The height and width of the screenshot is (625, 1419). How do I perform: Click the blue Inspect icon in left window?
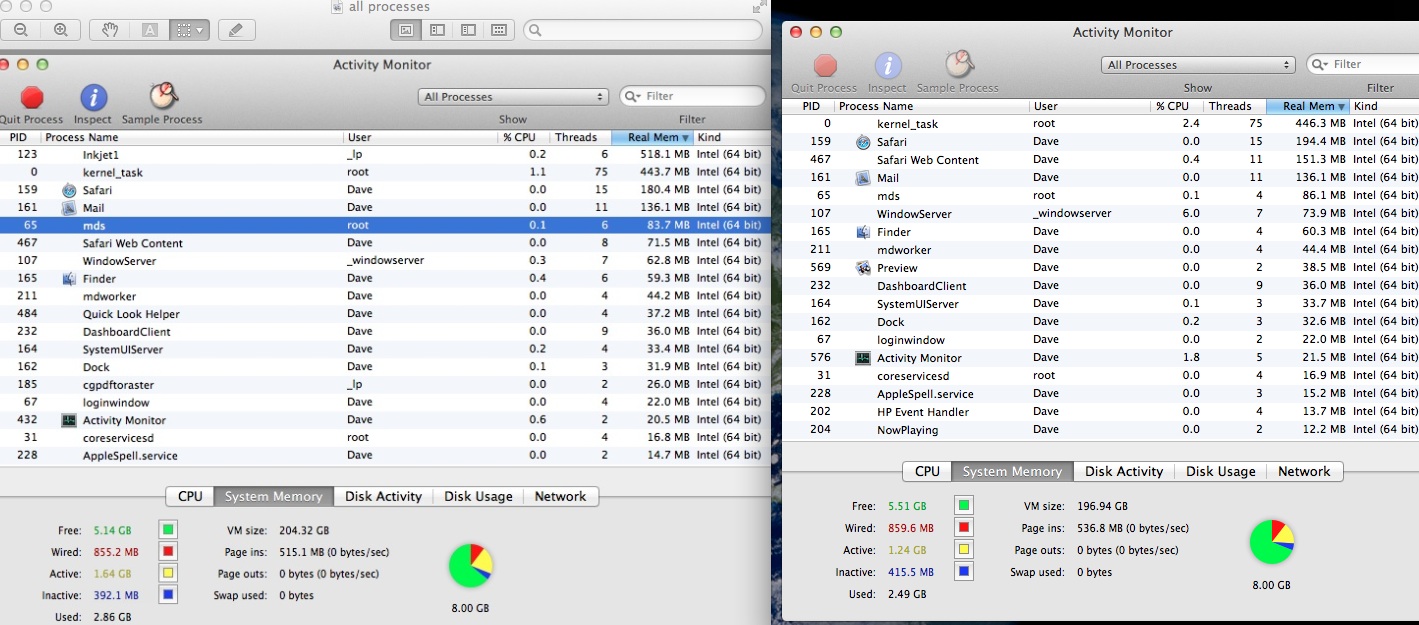(93, 97)
